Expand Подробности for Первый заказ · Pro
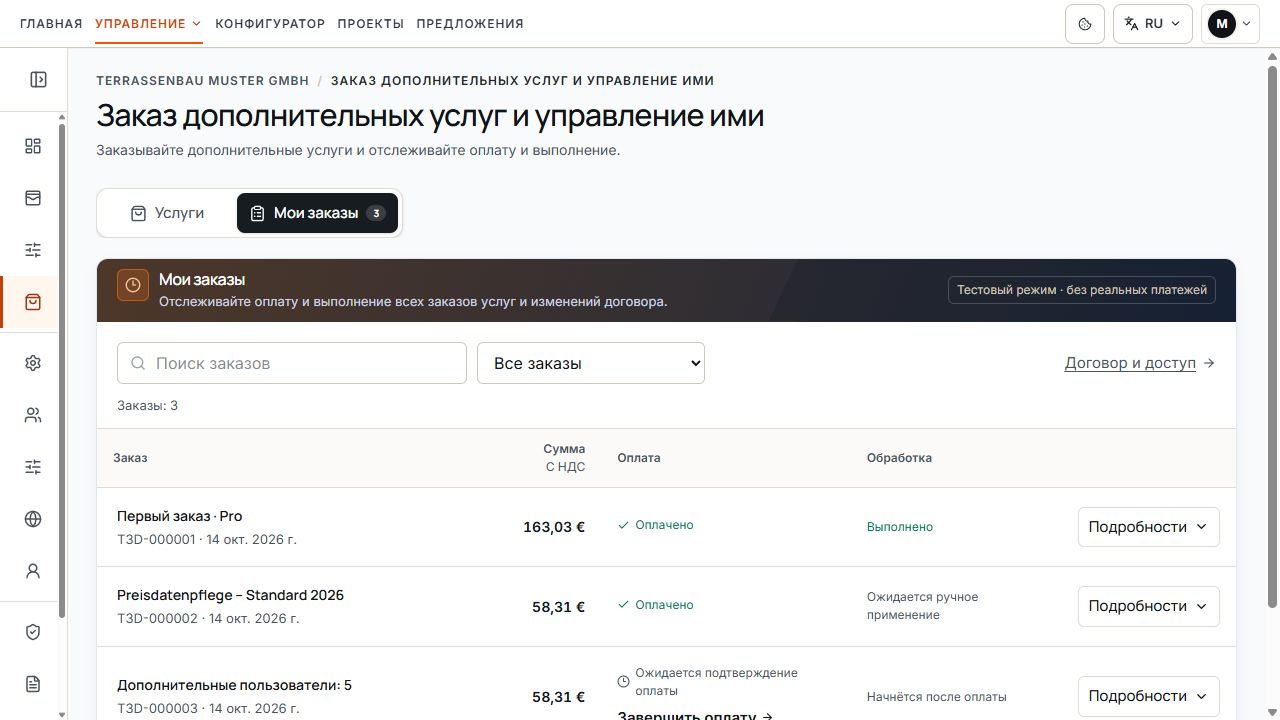1280x720 pixels. coord(1149,527)
